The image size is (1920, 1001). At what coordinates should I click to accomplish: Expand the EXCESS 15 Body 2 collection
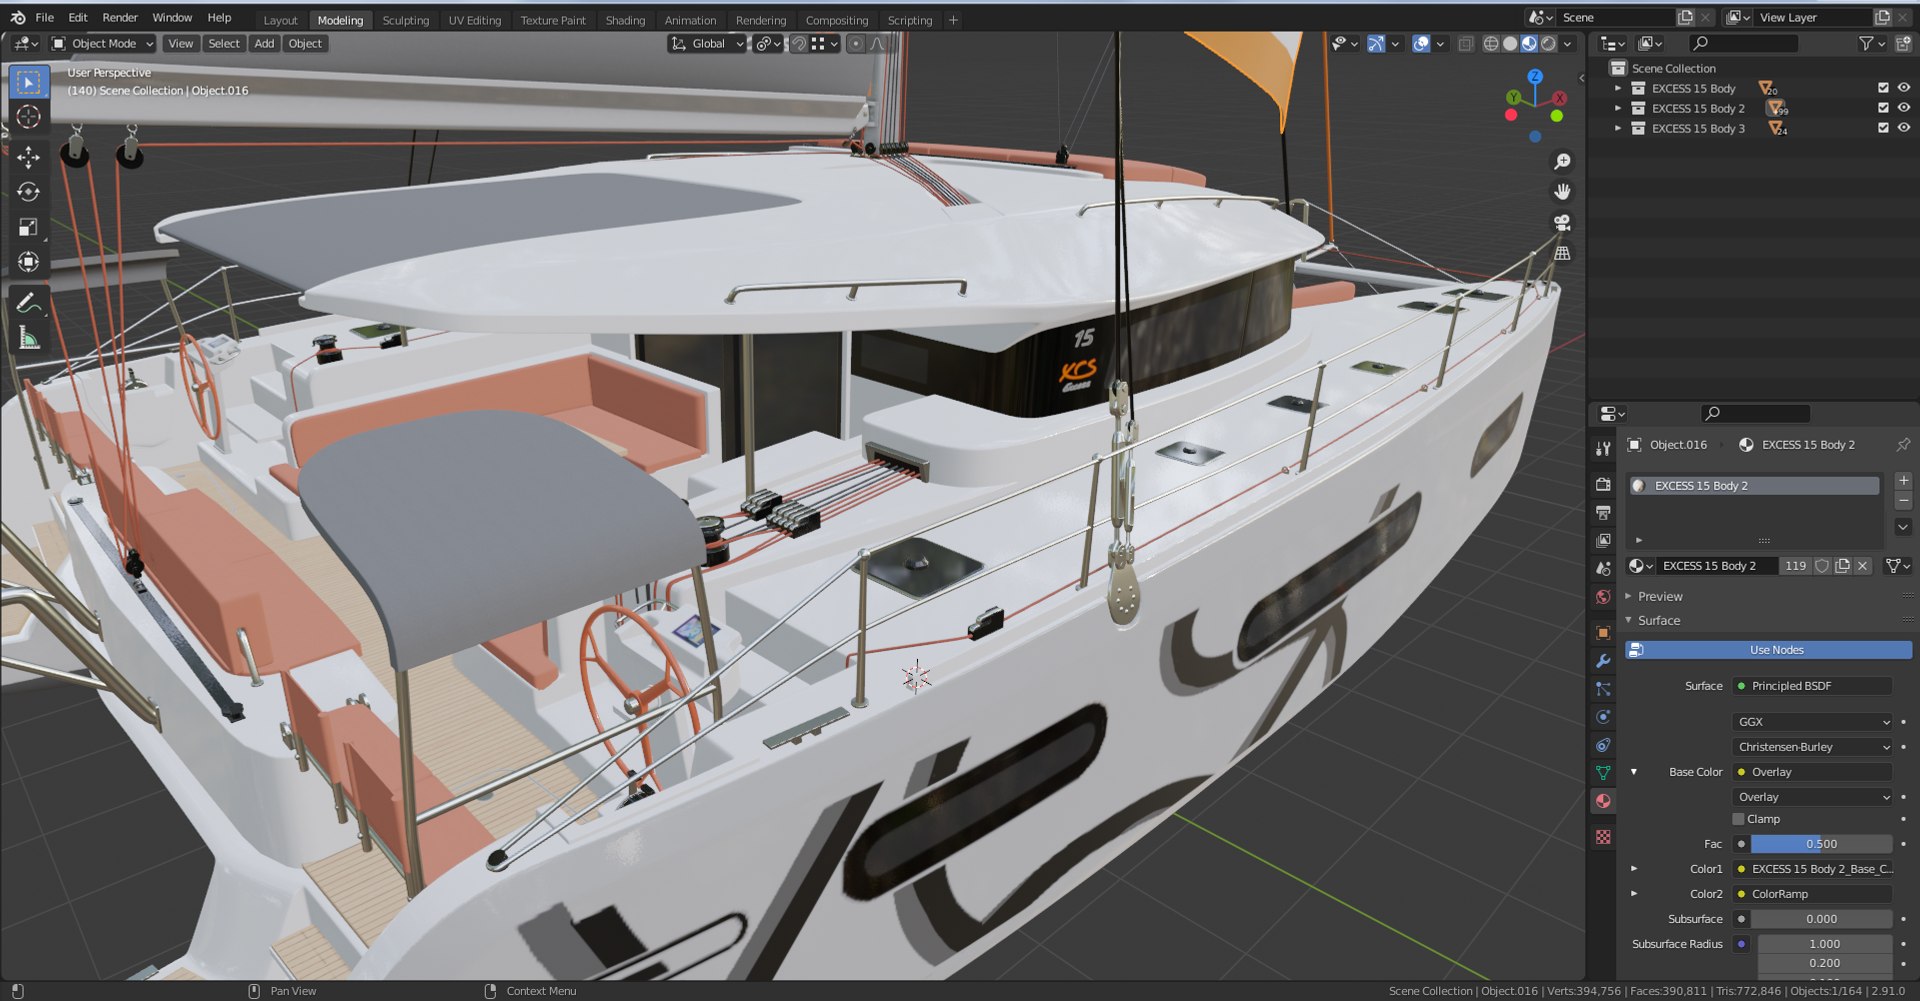click(1618, 108)
